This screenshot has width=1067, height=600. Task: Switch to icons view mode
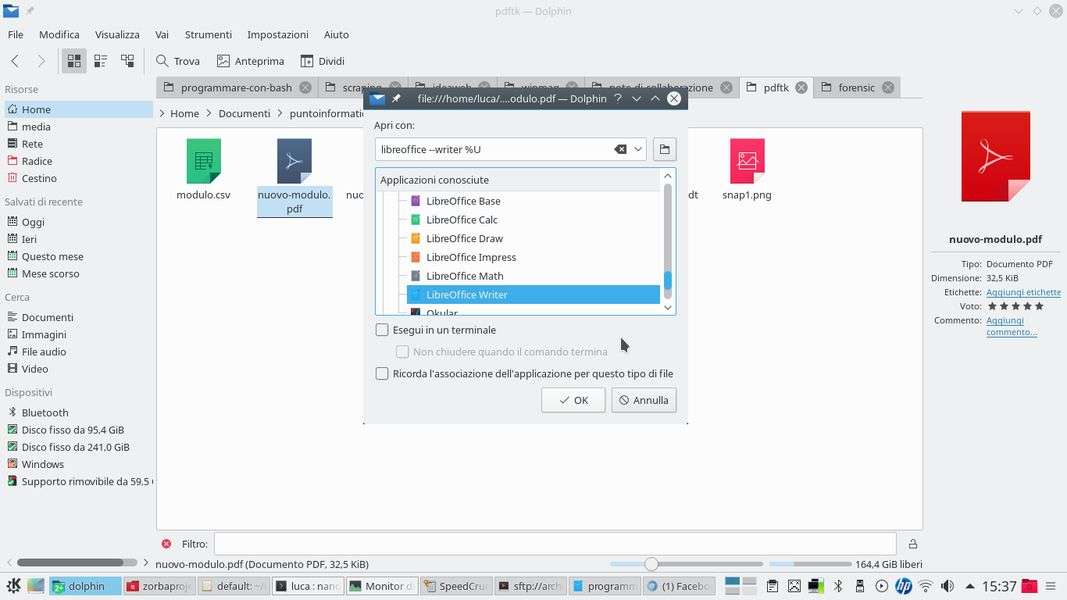click(x=74, y=61)
